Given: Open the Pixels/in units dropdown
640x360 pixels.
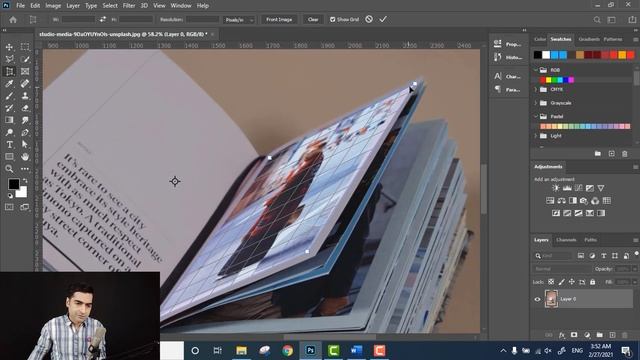Looking at the screenshot, I should 239,20.
